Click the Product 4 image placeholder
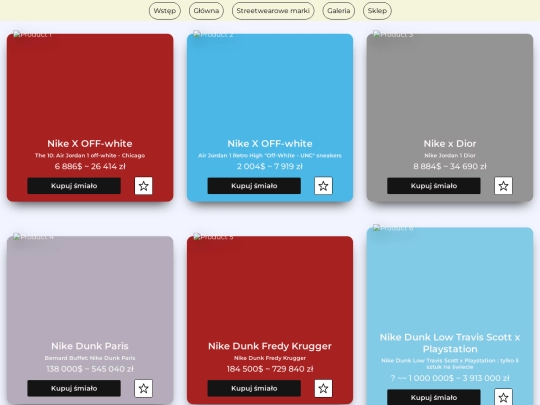540x405 pixels. 33,237
